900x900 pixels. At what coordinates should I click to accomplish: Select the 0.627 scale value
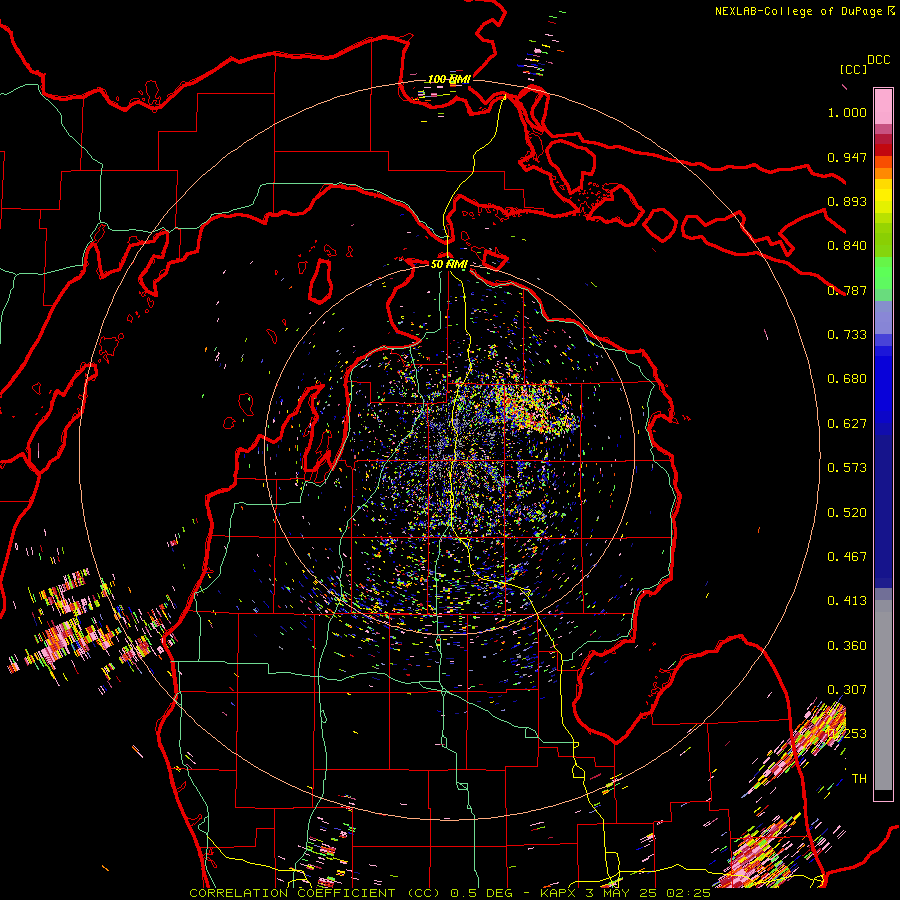pyautogui.click(x=847, y=424)
